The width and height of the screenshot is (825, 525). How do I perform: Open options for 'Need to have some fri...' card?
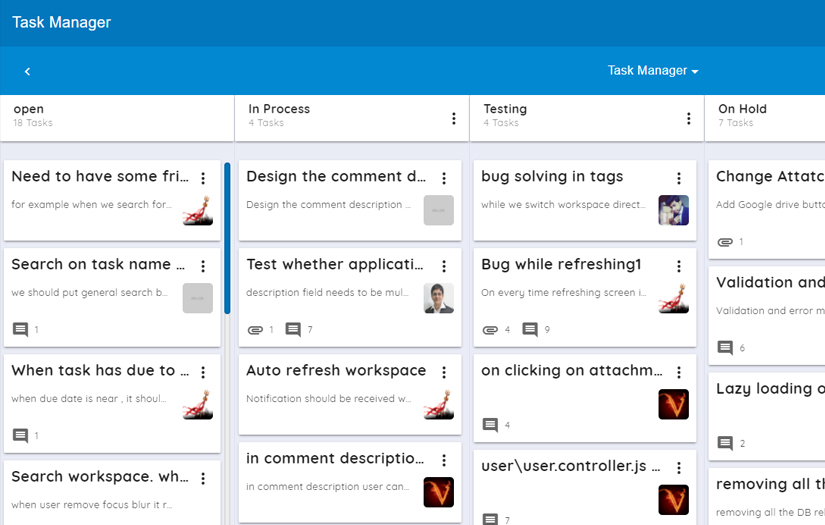(203, 178)
